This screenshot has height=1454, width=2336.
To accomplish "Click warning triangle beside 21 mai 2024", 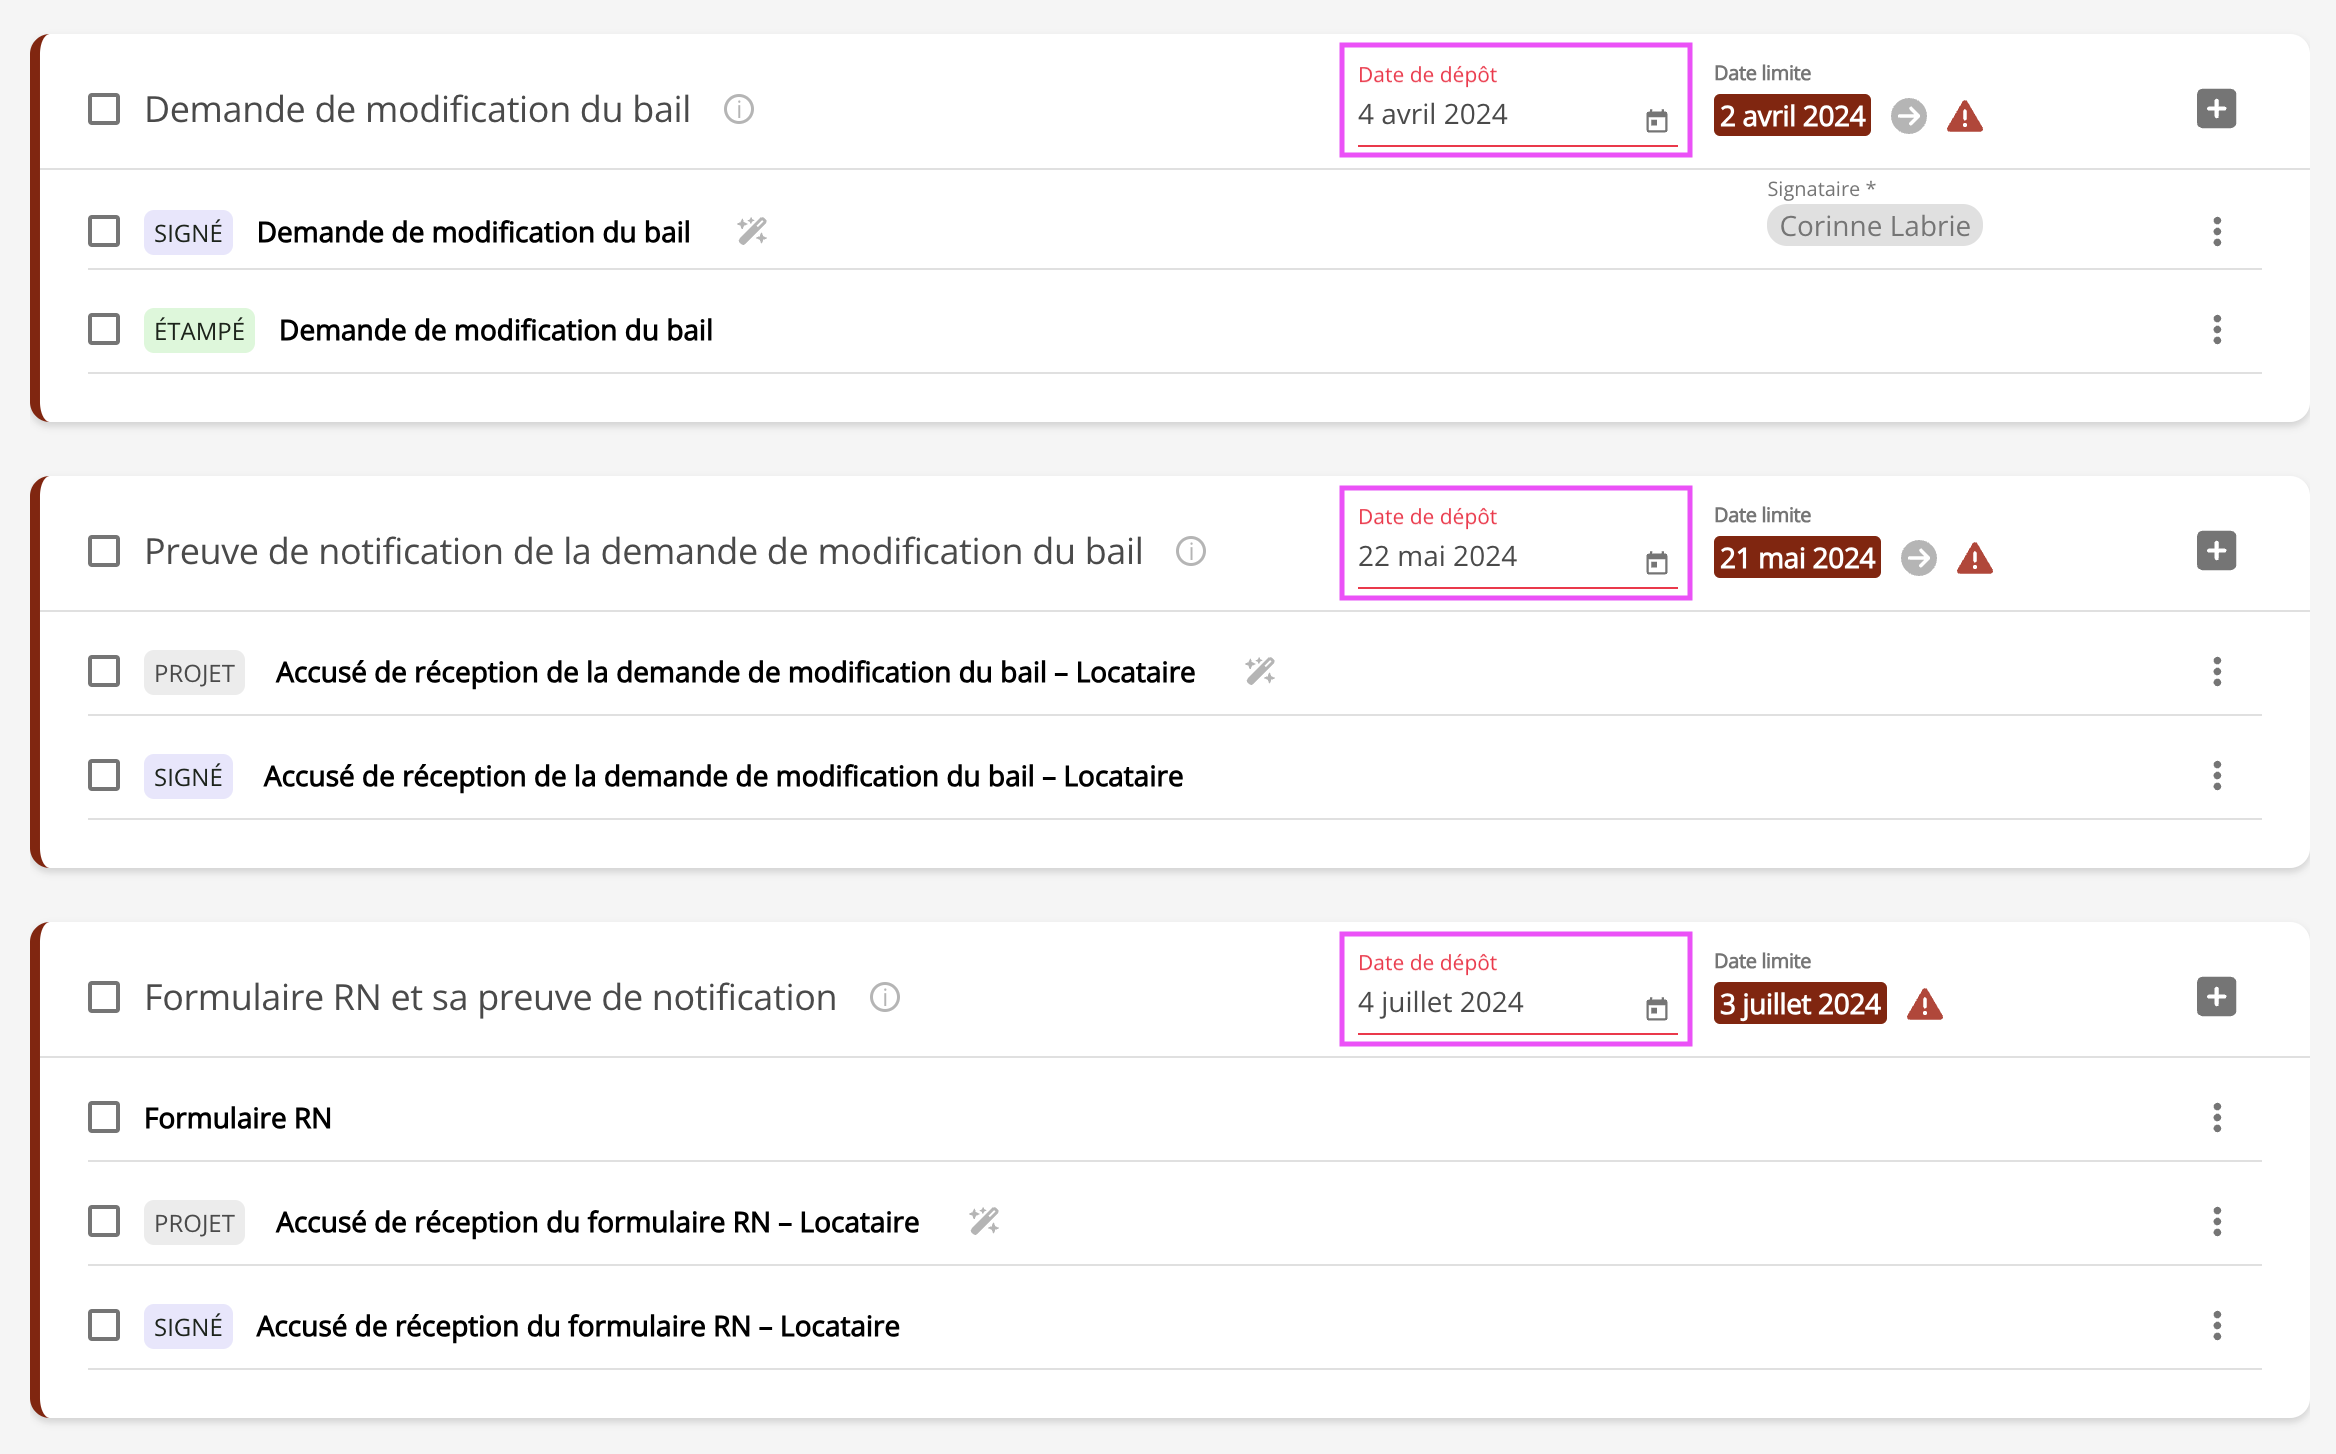I will coord(1974,558).
